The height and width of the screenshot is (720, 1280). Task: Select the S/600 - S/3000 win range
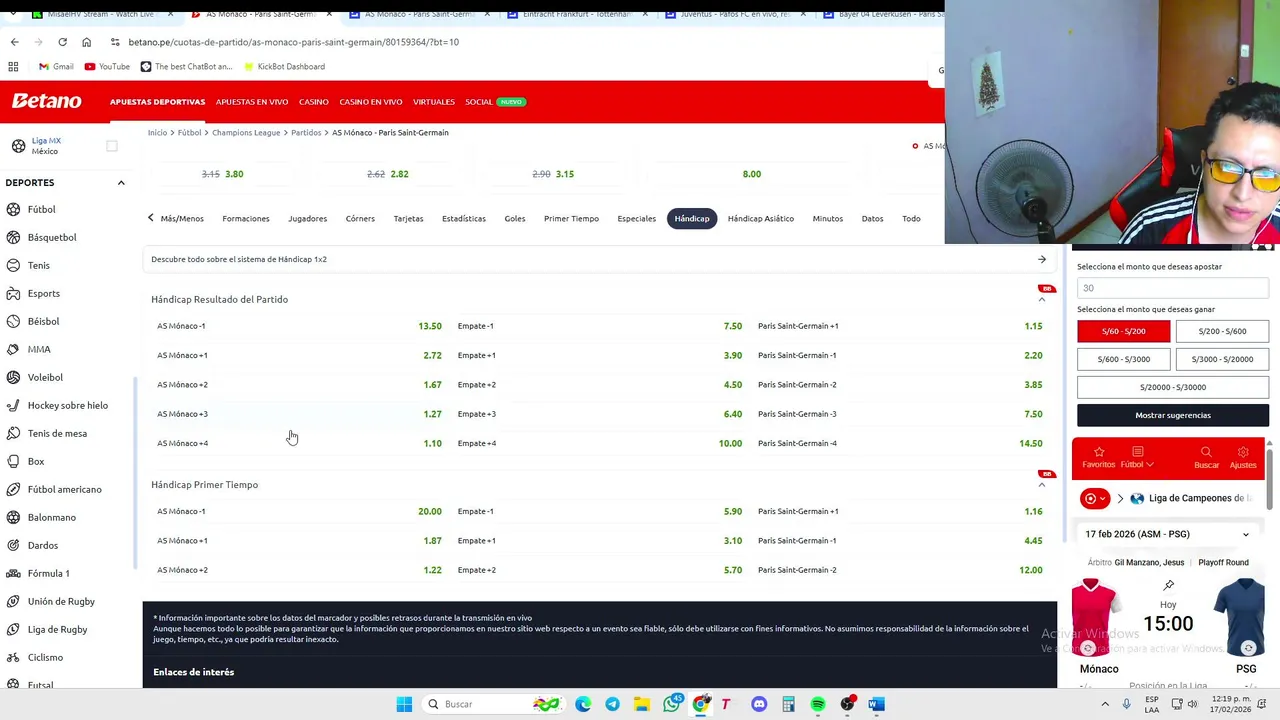click(x=1123, y=359)
